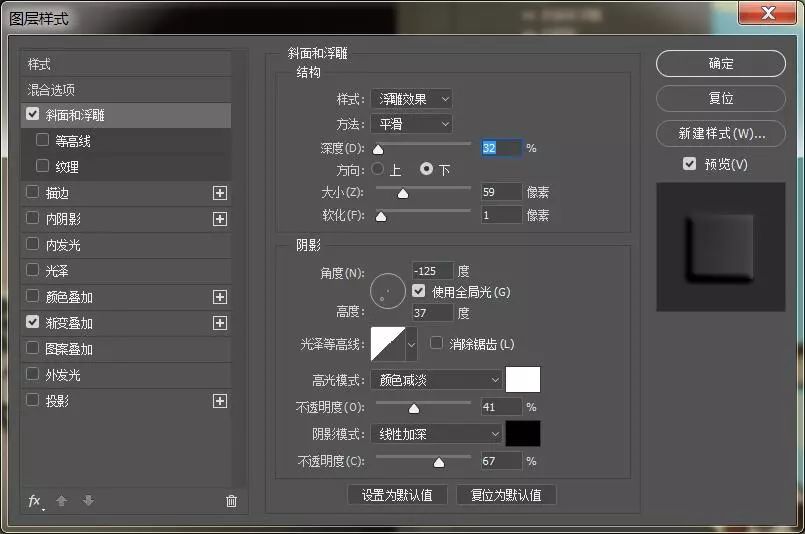Toggle 使用全局光 checkbox
This screenshot has height=534, width=805.
419,292
